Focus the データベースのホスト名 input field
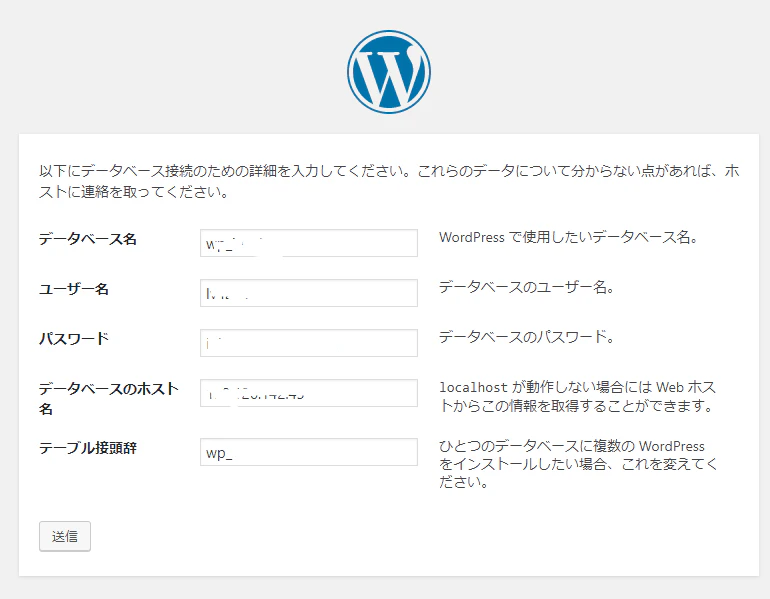The image size is (770, 599). point(309,393)
